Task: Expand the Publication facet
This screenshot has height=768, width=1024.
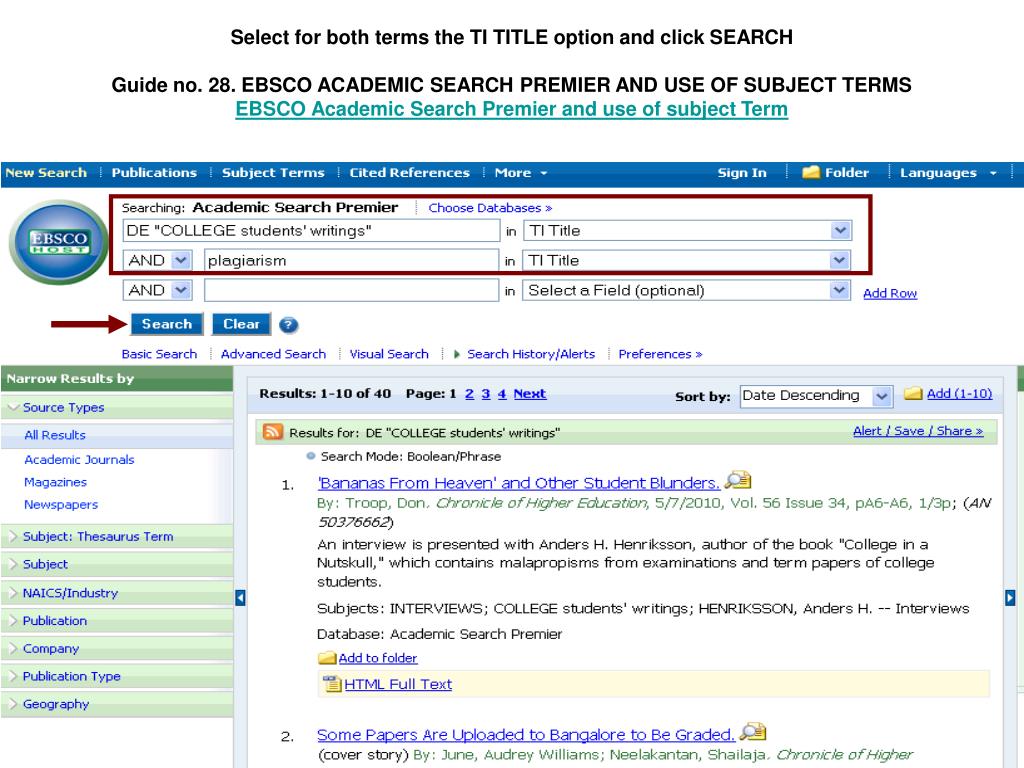Action: click(x=13, y=620)
